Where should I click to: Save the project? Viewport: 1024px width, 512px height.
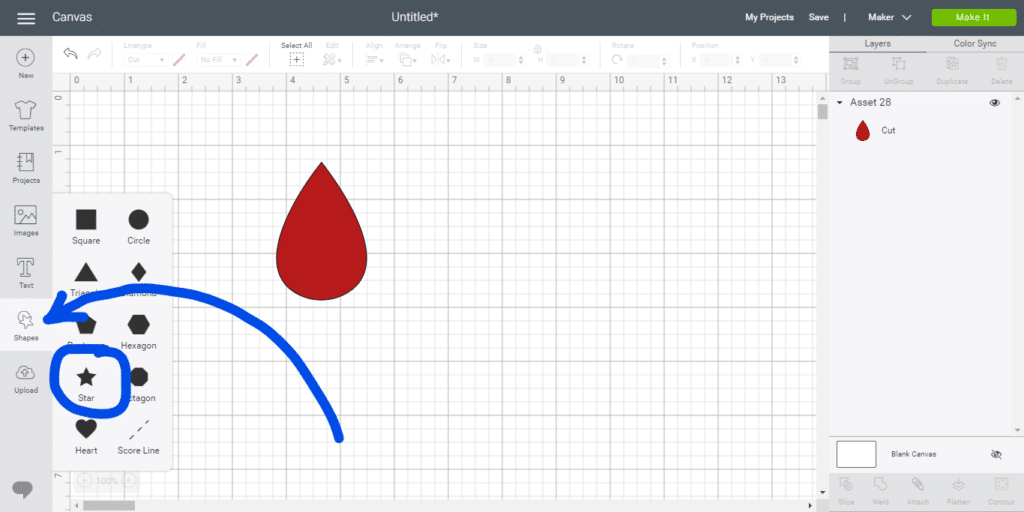(x=818, y=18)
